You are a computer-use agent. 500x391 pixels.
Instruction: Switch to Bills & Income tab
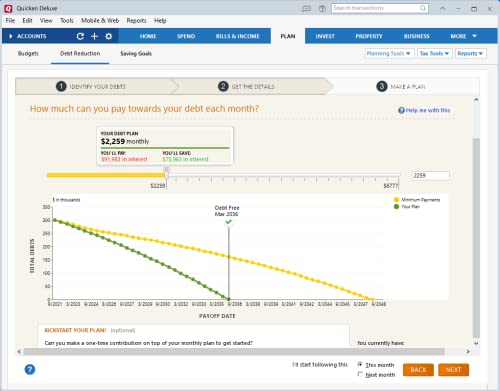click(x=238, y=36)
